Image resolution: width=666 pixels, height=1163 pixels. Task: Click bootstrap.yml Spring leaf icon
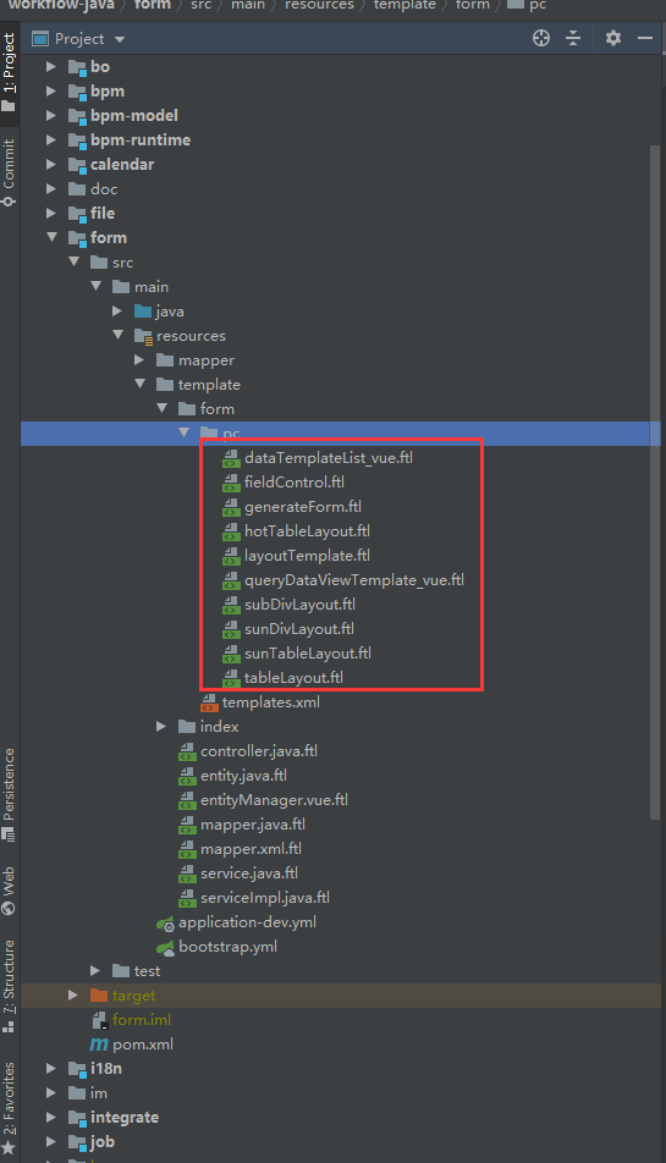click(x=165, y=947)
